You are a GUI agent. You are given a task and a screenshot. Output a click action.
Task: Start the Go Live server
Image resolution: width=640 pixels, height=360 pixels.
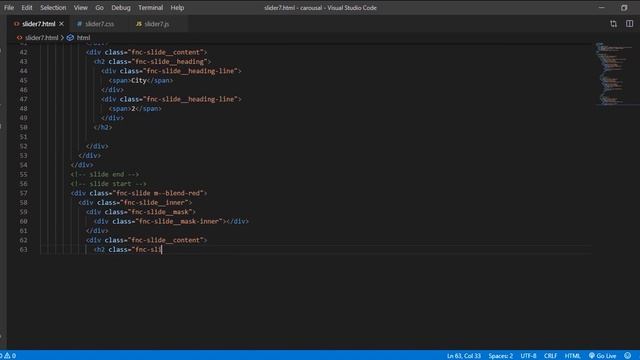tap(602, 356)
